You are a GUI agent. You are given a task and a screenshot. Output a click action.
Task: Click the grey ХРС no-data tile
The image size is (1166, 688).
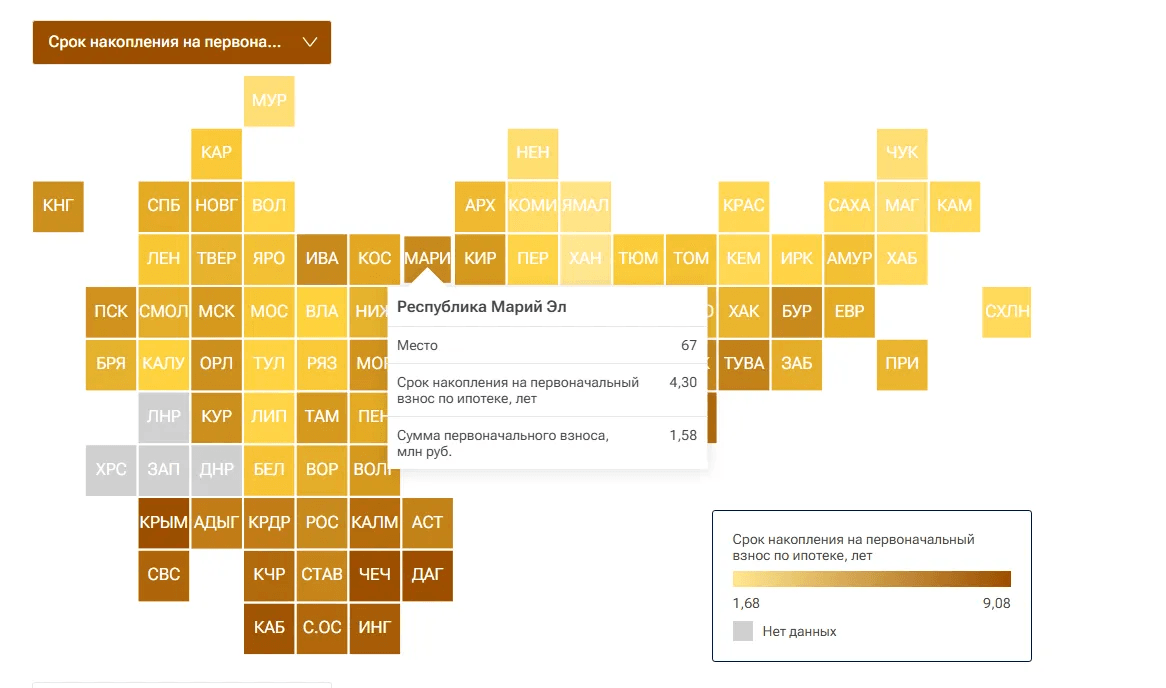point(111,469)
